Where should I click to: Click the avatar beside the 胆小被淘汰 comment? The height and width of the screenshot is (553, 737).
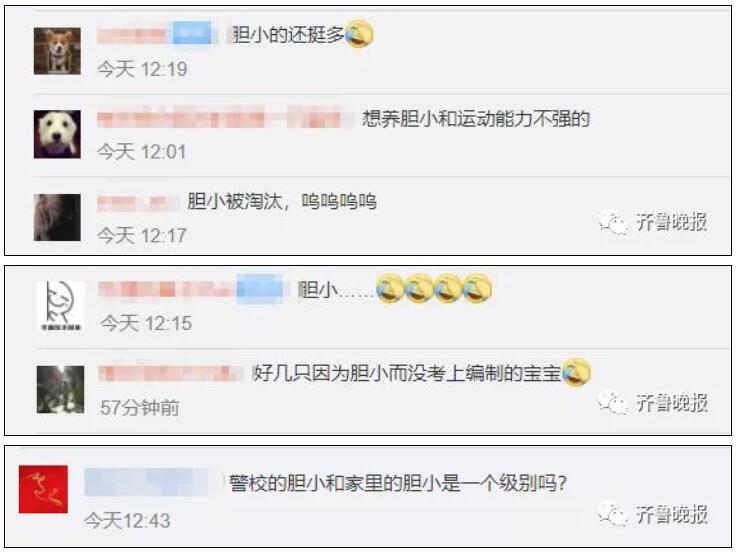coord(57,218)
